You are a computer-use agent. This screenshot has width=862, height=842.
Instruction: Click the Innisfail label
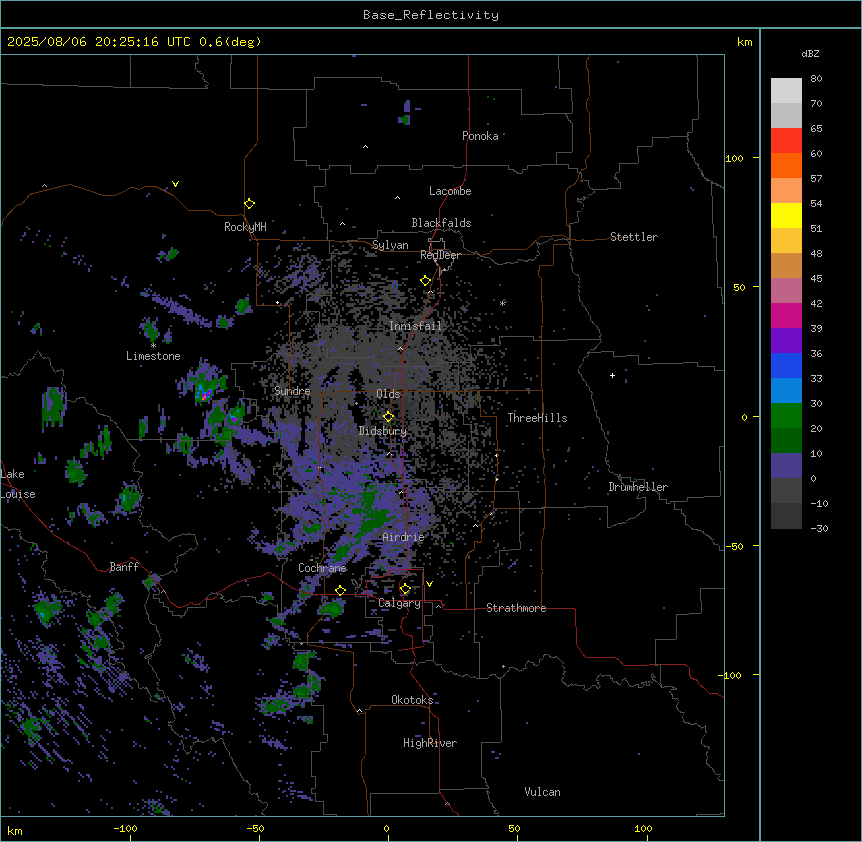click(x=415, y=326)
